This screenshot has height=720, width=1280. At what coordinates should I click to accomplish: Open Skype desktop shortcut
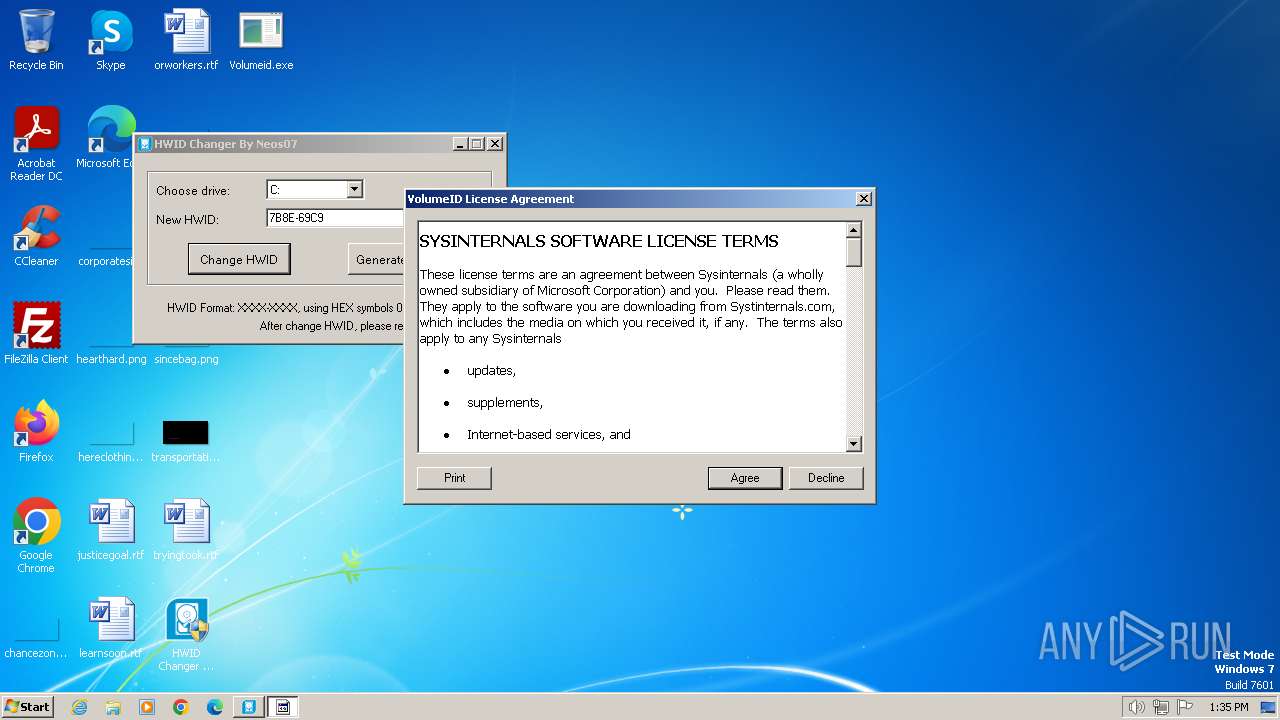pyautogui.click(x=111, y=40)
